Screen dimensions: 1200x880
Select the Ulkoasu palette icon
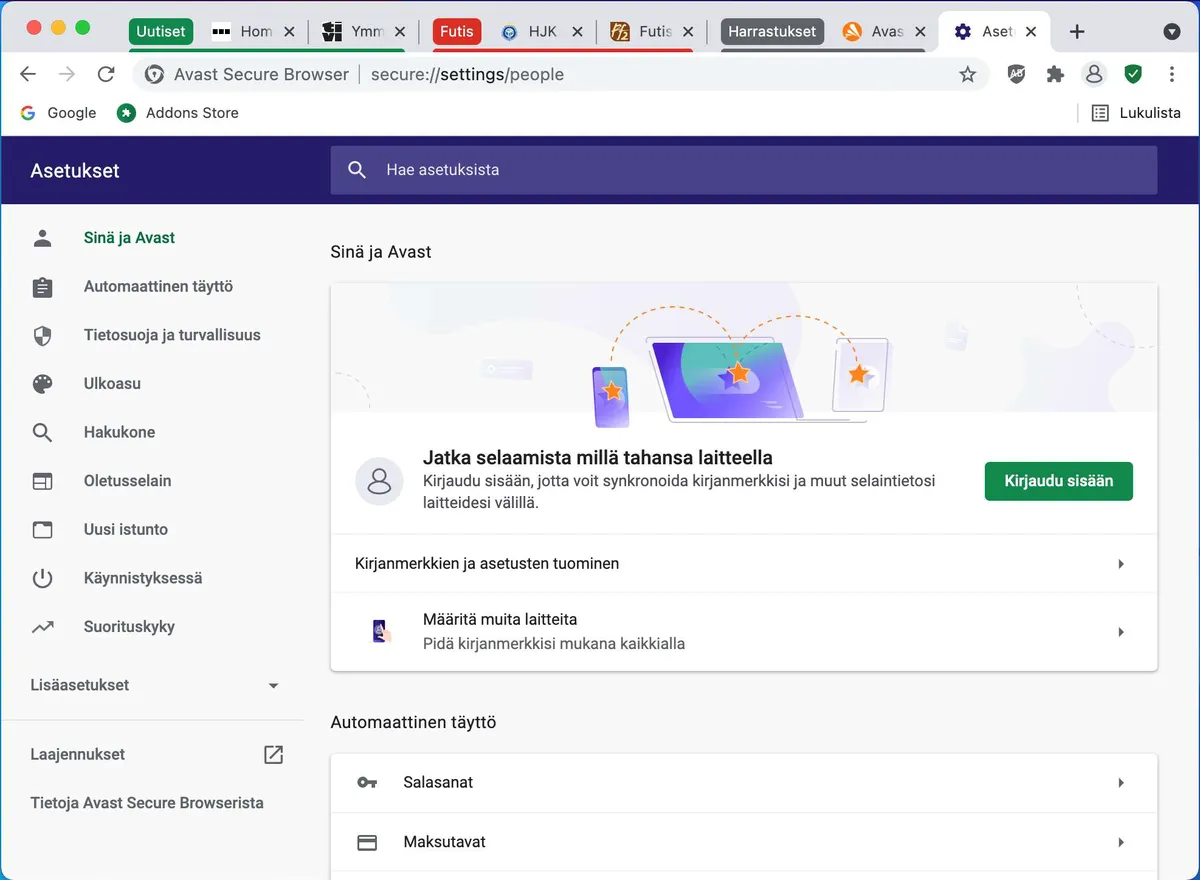(42, 384)
